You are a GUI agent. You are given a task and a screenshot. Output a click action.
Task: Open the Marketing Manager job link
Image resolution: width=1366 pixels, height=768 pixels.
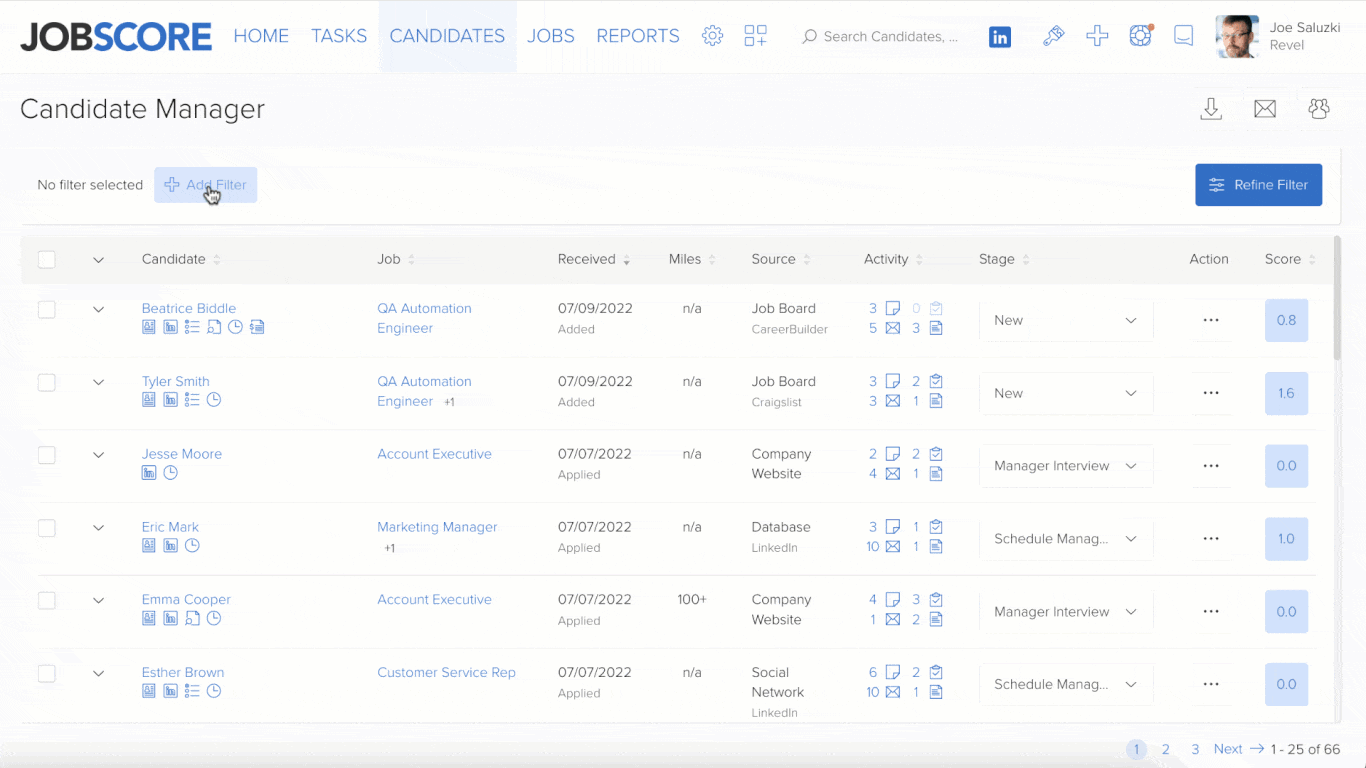[437, 527]
